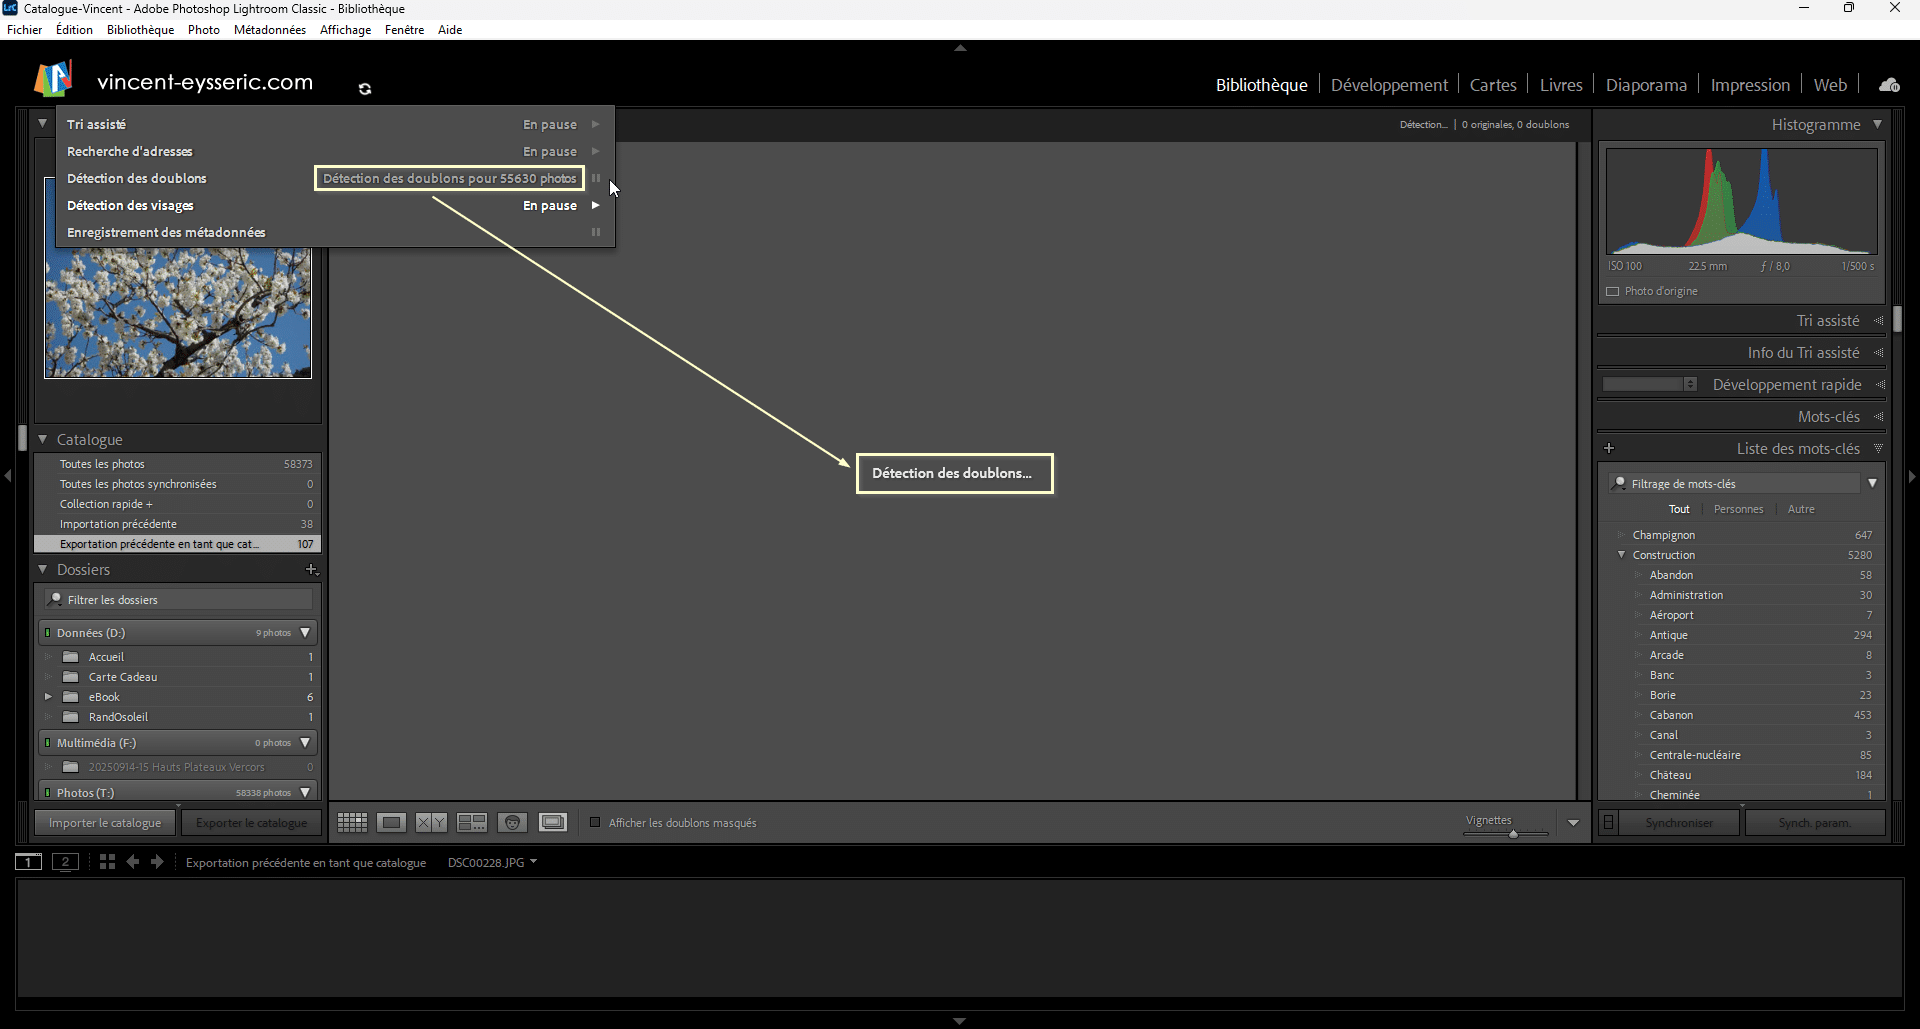Toggle the Photo d'origine checkbox
The height and width of the screenshot is (1029, 1920).
1612,291
